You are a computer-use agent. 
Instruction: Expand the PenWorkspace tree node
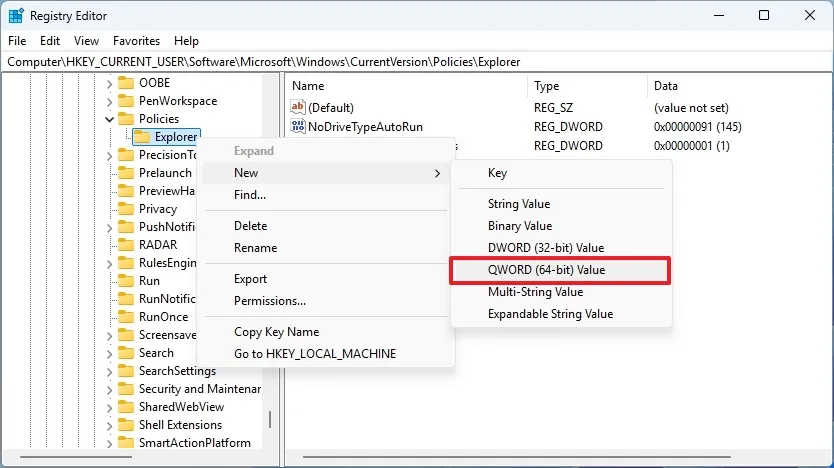pyautogui.click(x=109, y=101)
